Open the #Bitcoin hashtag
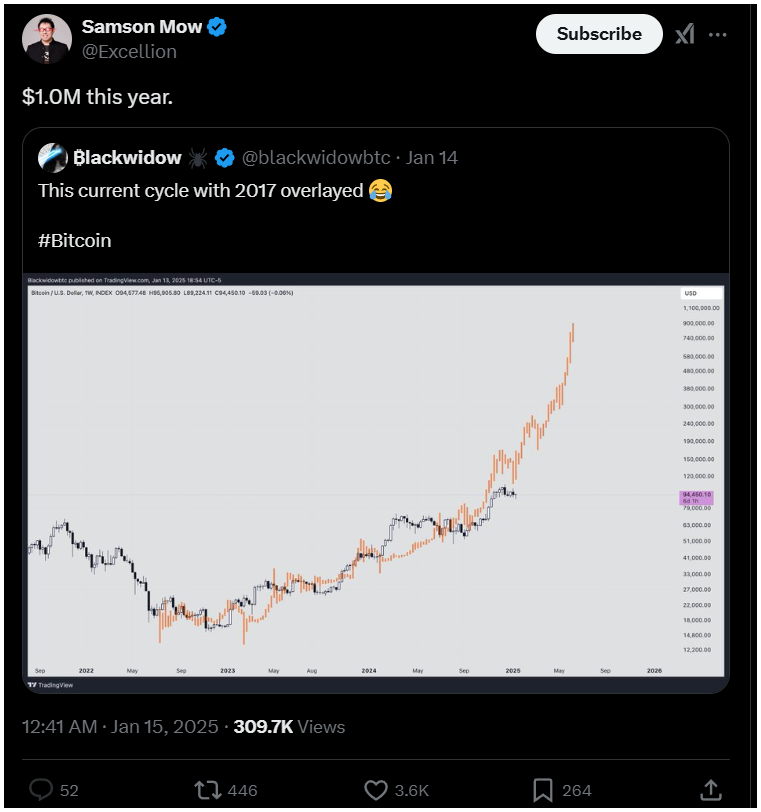Viewport: 761px width, 812px height. 75,241
